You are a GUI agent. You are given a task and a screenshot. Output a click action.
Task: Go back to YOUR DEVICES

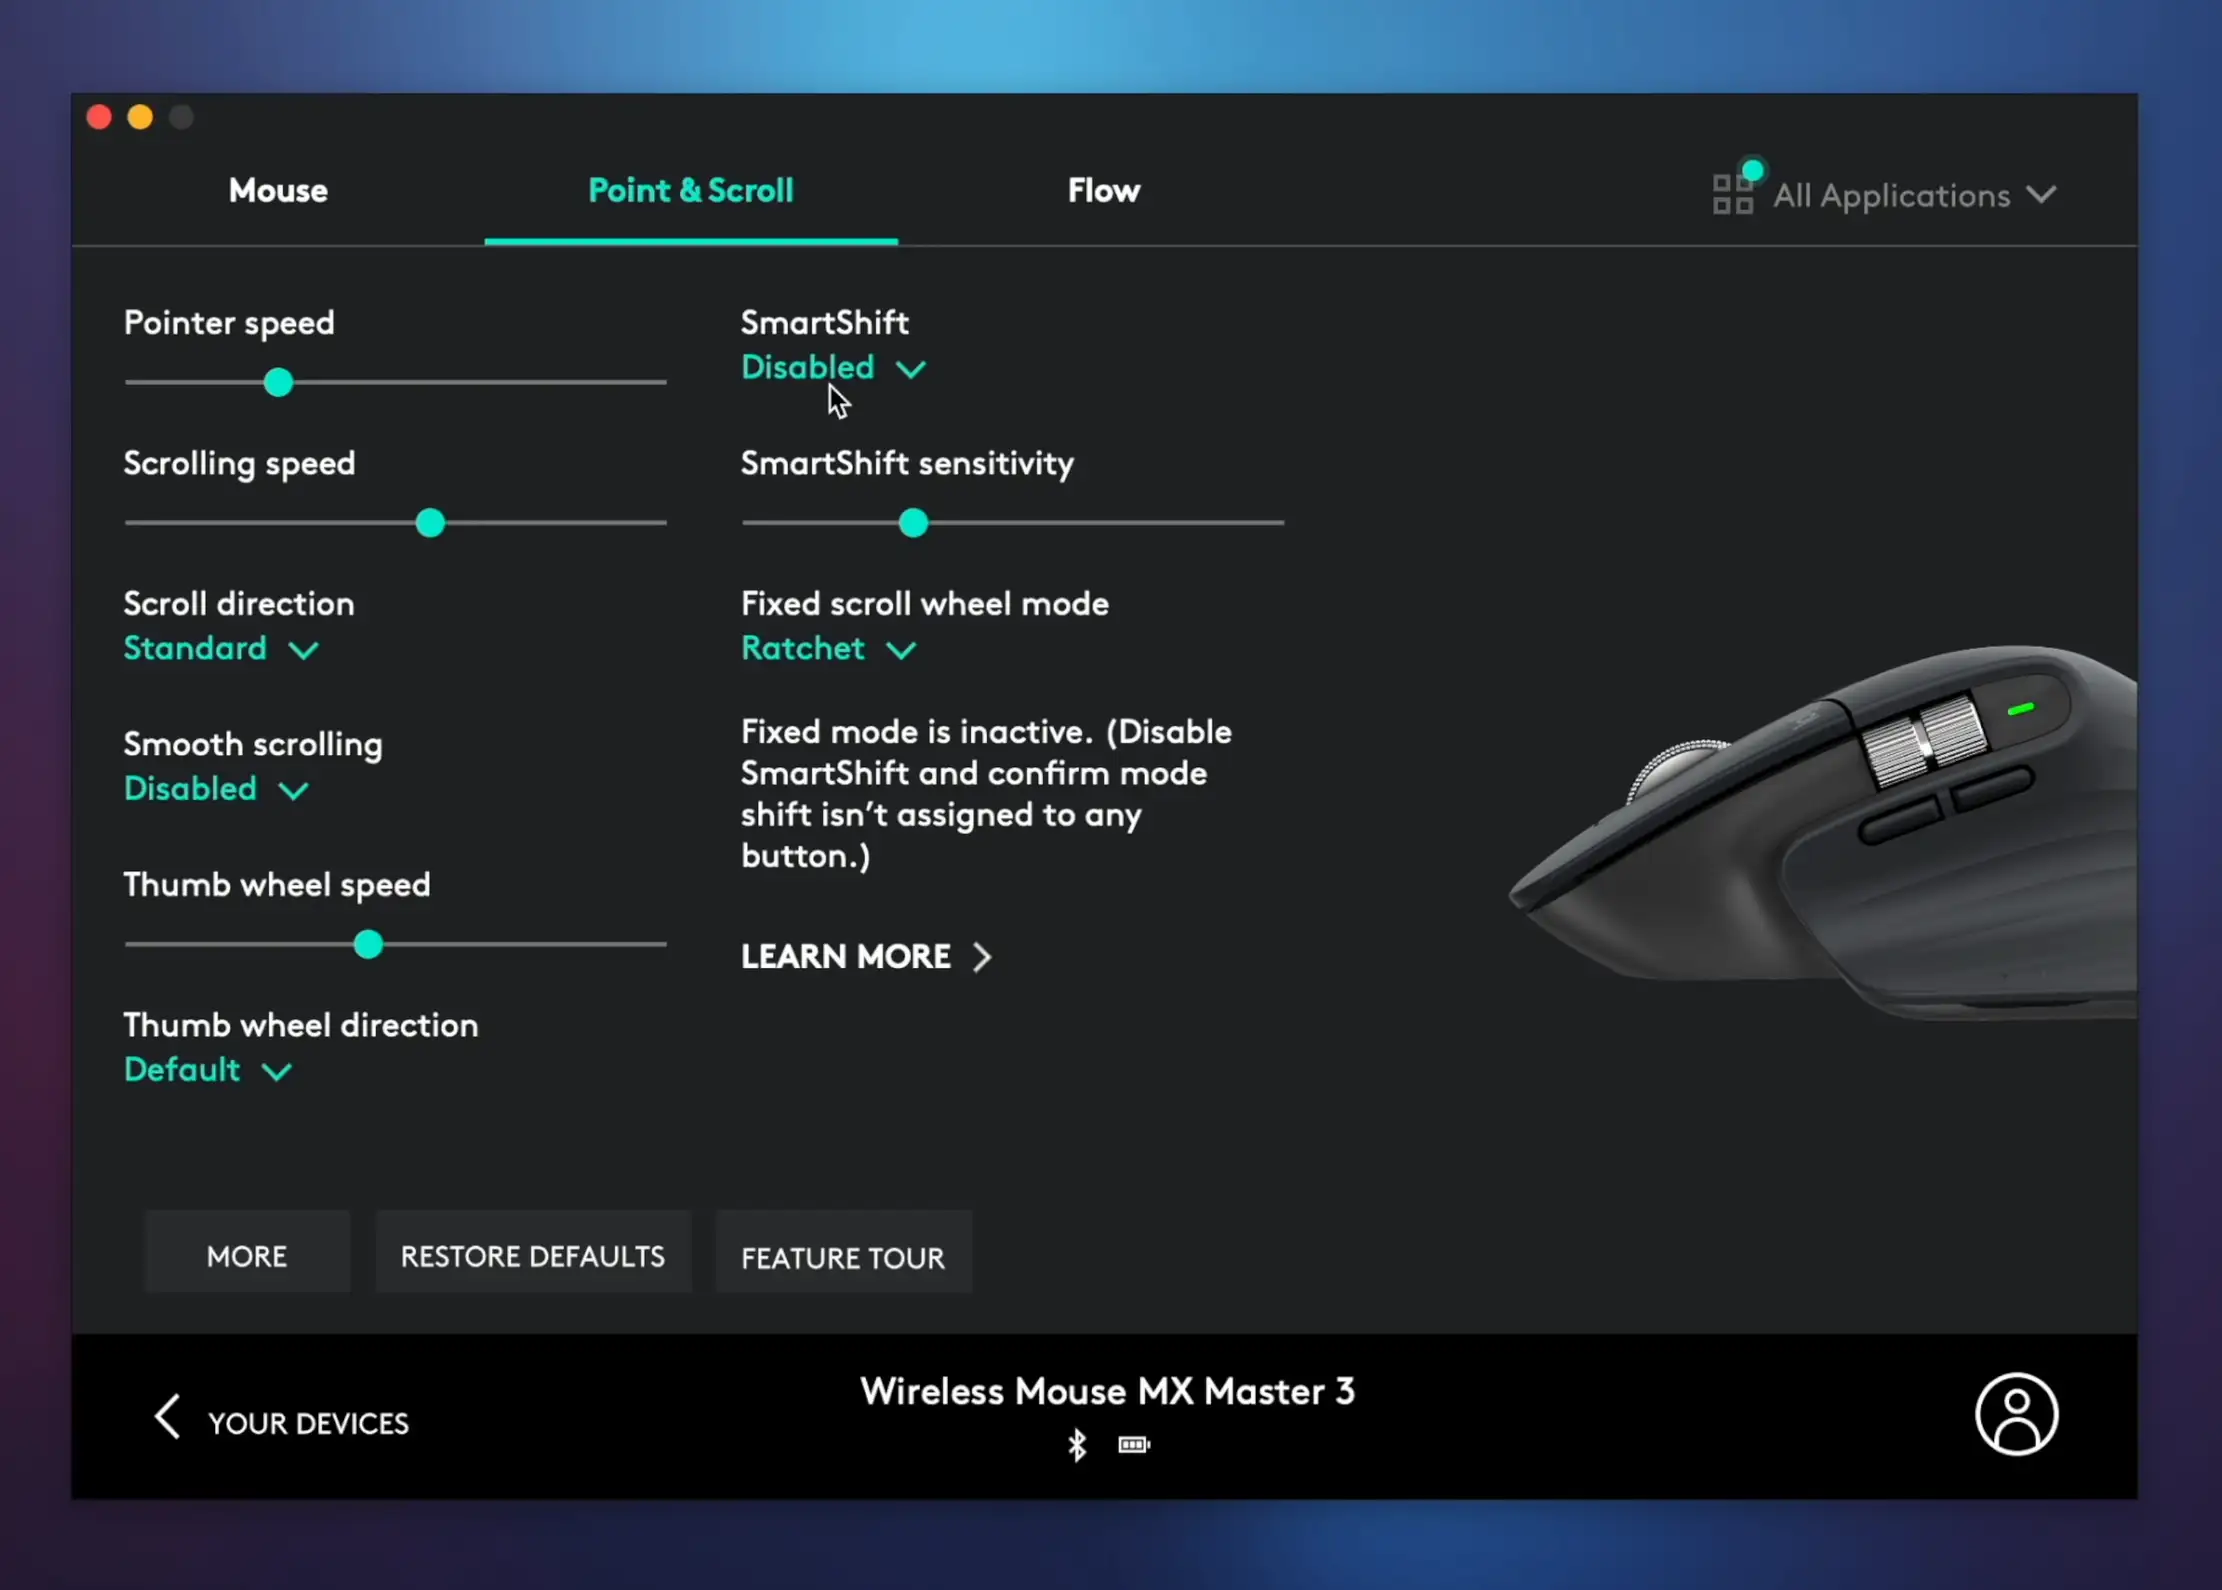[x=308, y=1423]
